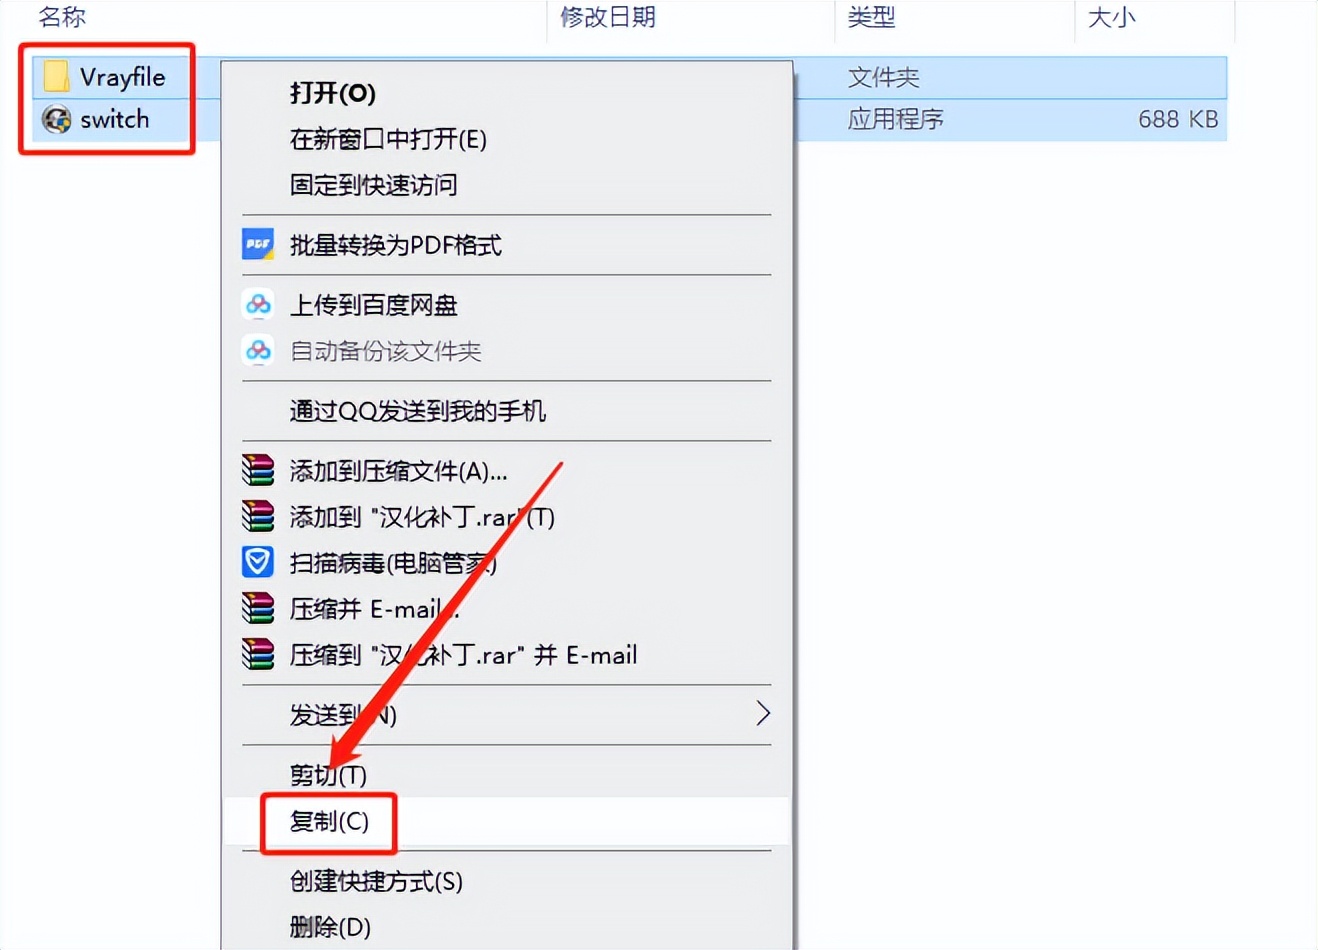The height and width of the screenshot is (950, 1318).
Task: Pin with 固定到快速访问
Action: (373, 185)
